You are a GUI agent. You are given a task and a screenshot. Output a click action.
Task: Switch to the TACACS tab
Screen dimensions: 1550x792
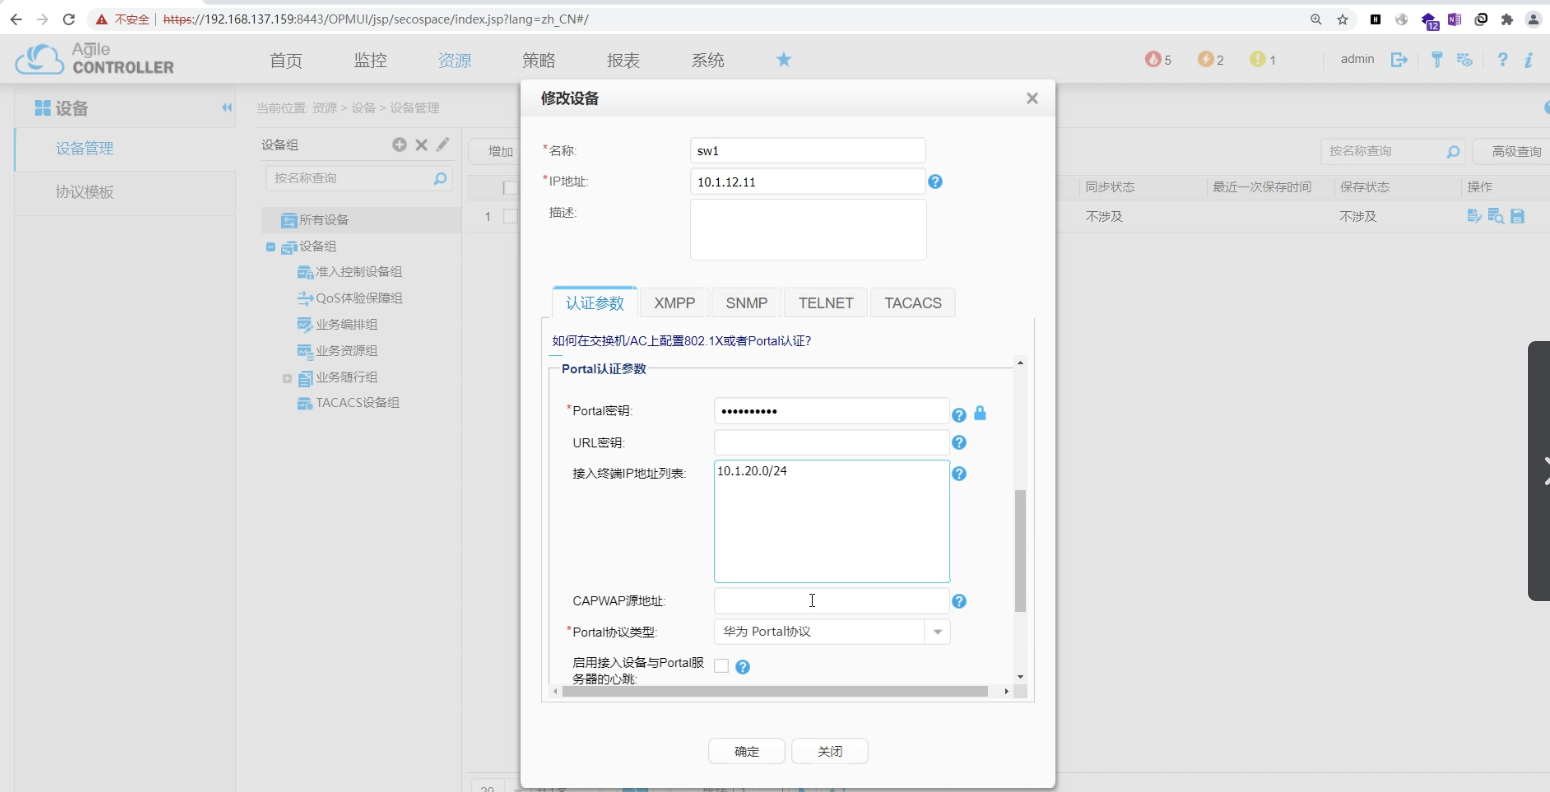(x=913, y=303)
